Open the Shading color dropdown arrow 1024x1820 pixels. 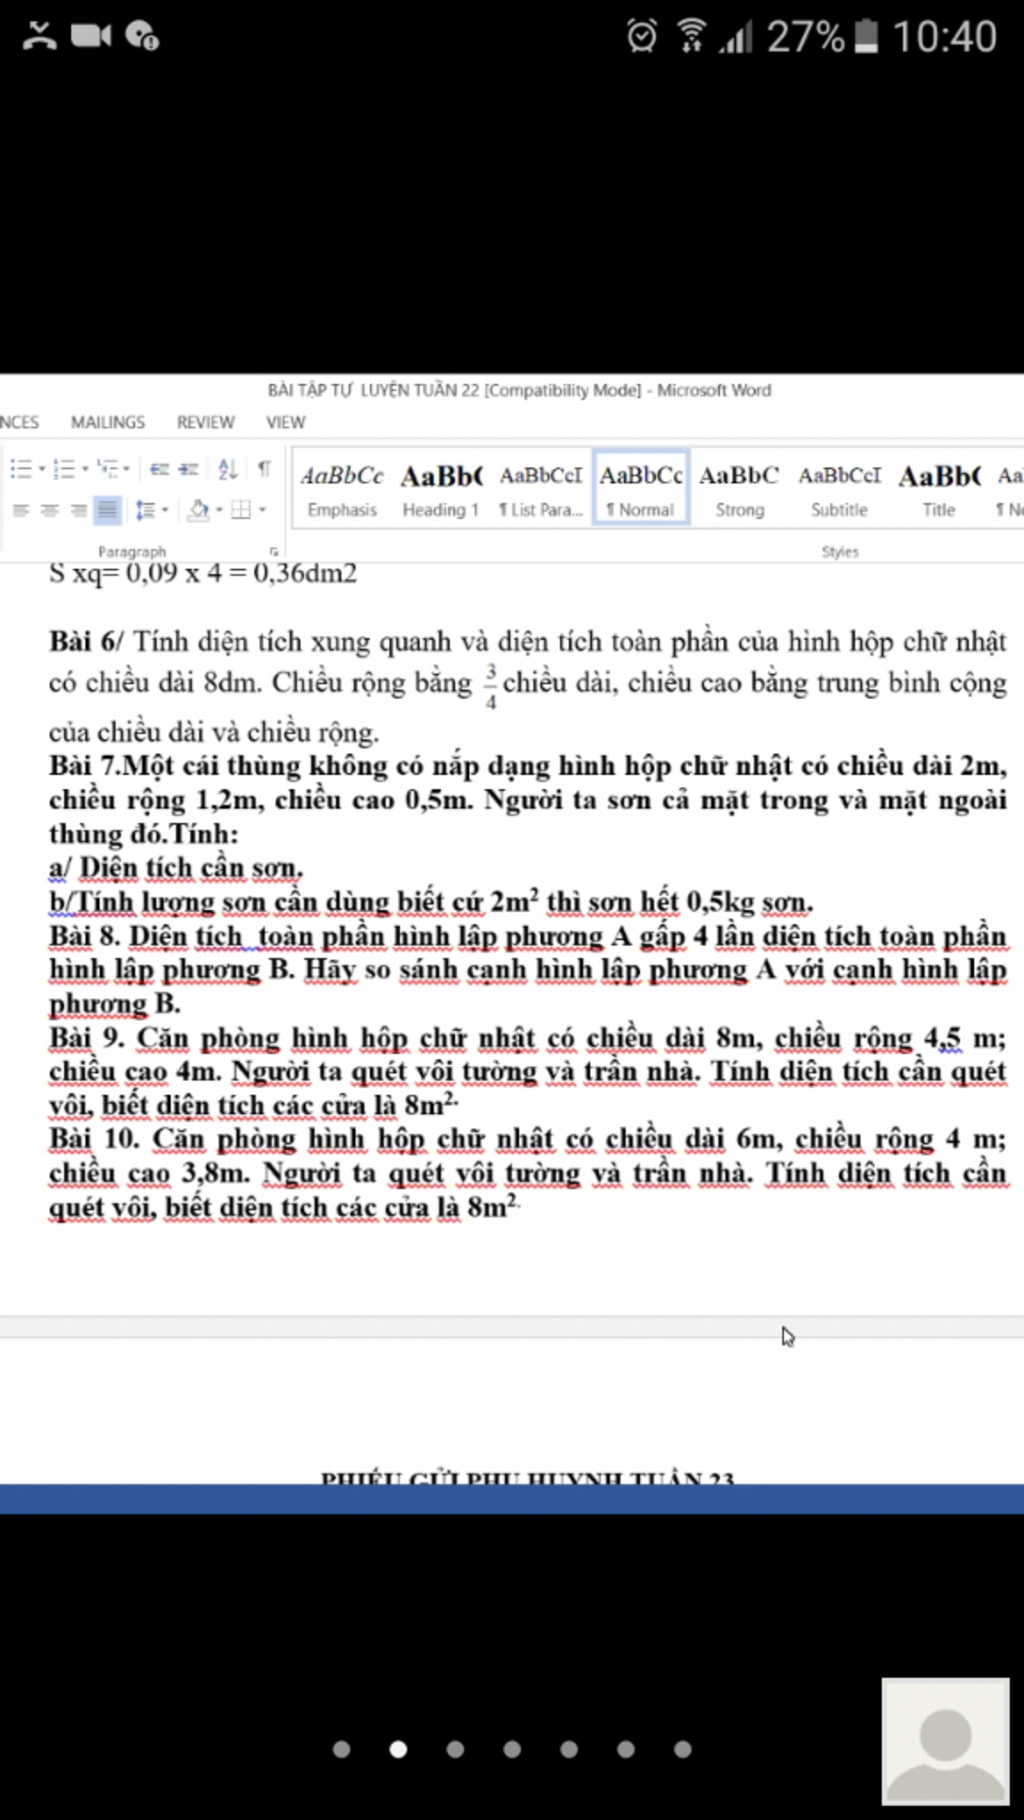coord(219,510)
